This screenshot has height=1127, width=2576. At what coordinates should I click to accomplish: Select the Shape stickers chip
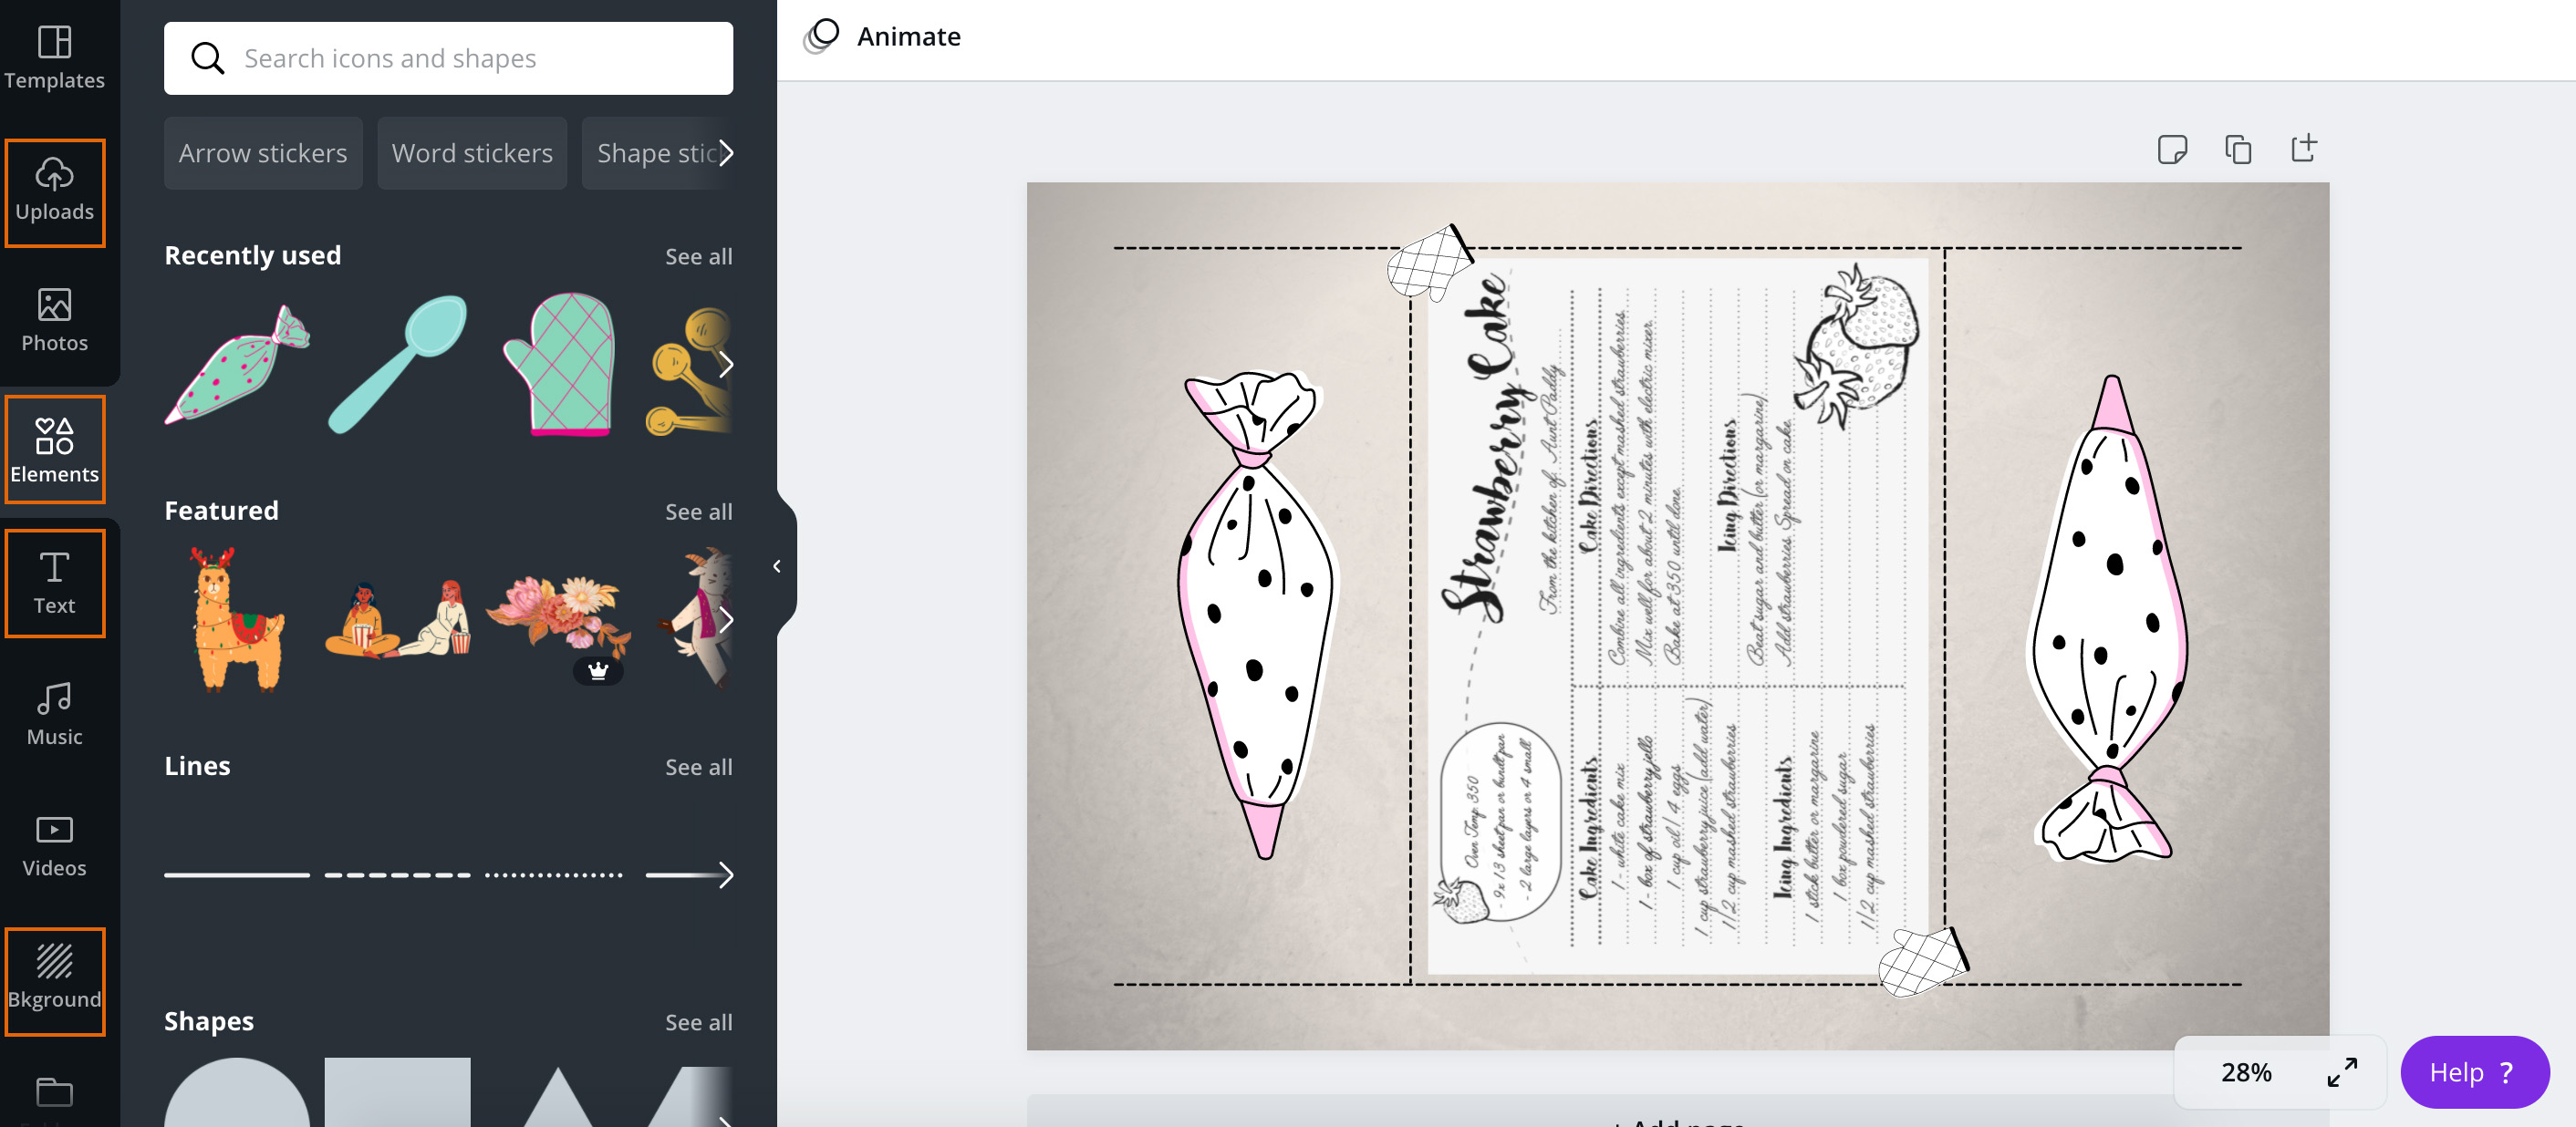(655, 153)
